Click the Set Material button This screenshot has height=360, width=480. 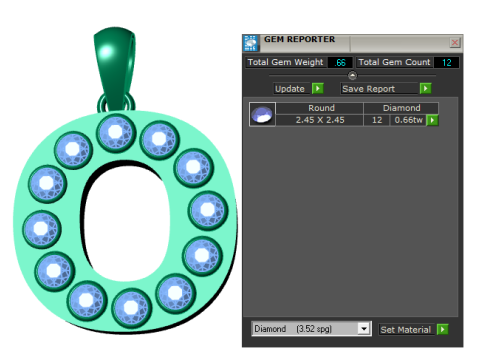tap(406, 330)
